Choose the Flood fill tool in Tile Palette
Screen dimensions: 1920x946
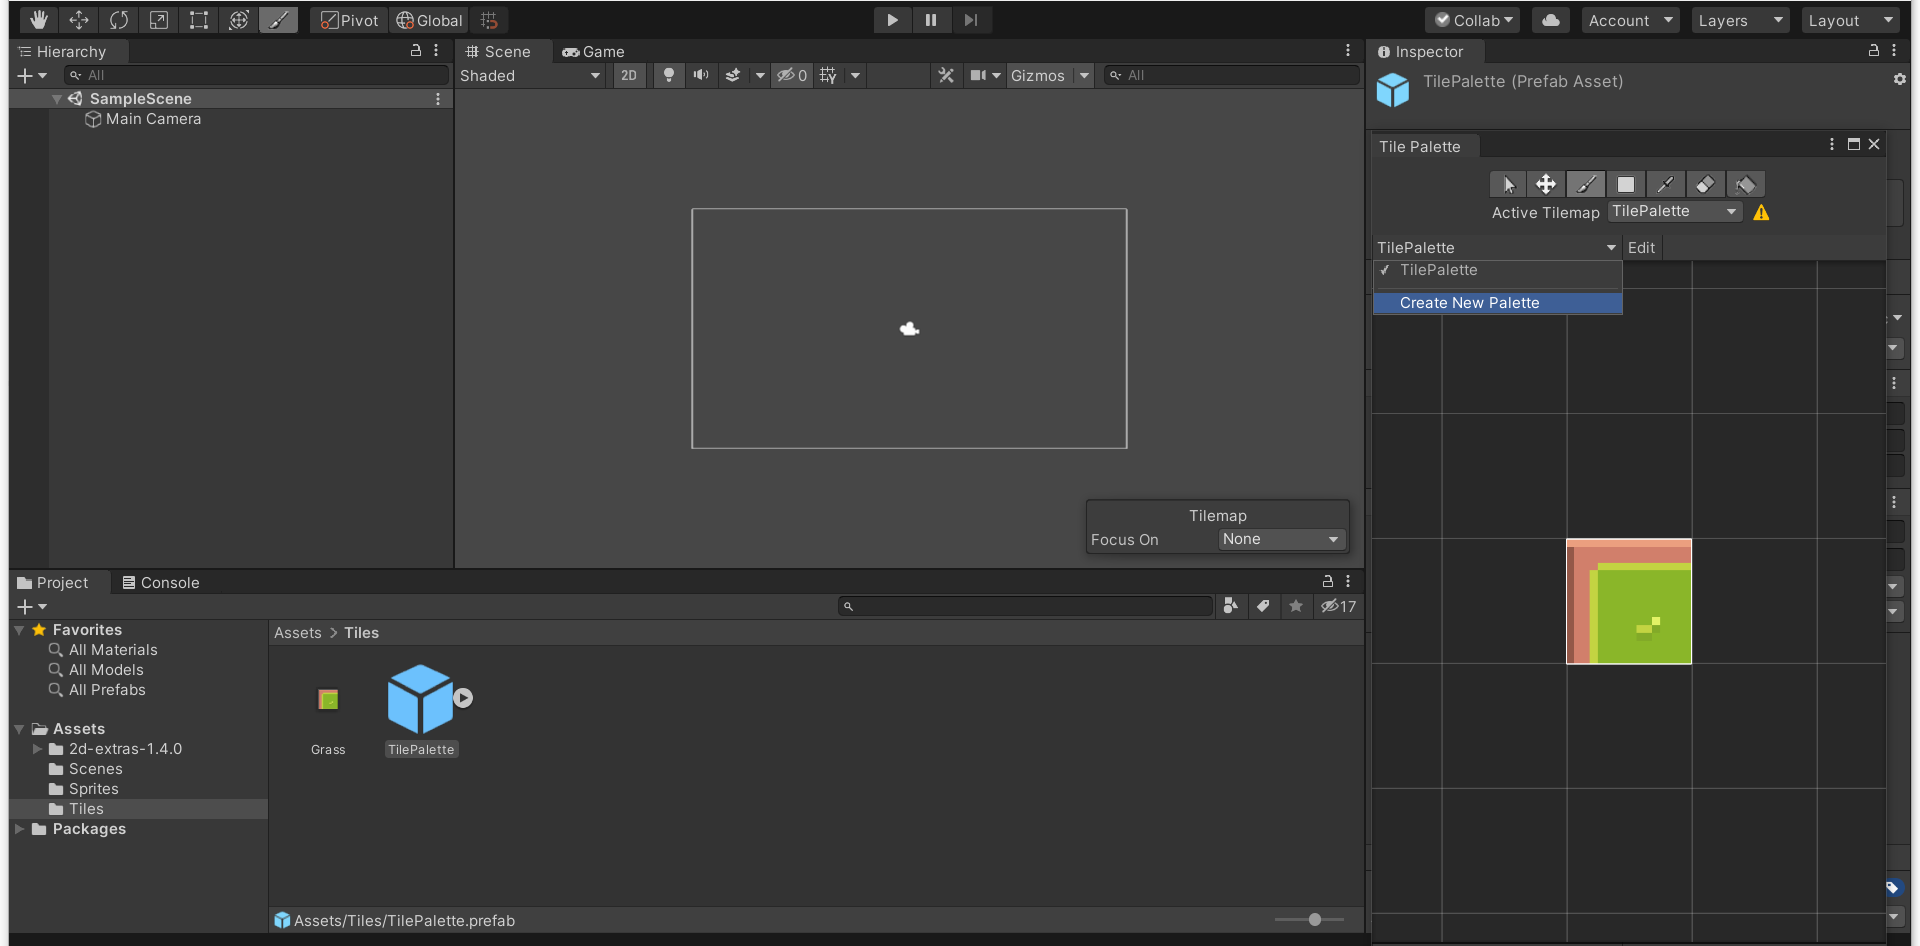[x=1746, y=184]
